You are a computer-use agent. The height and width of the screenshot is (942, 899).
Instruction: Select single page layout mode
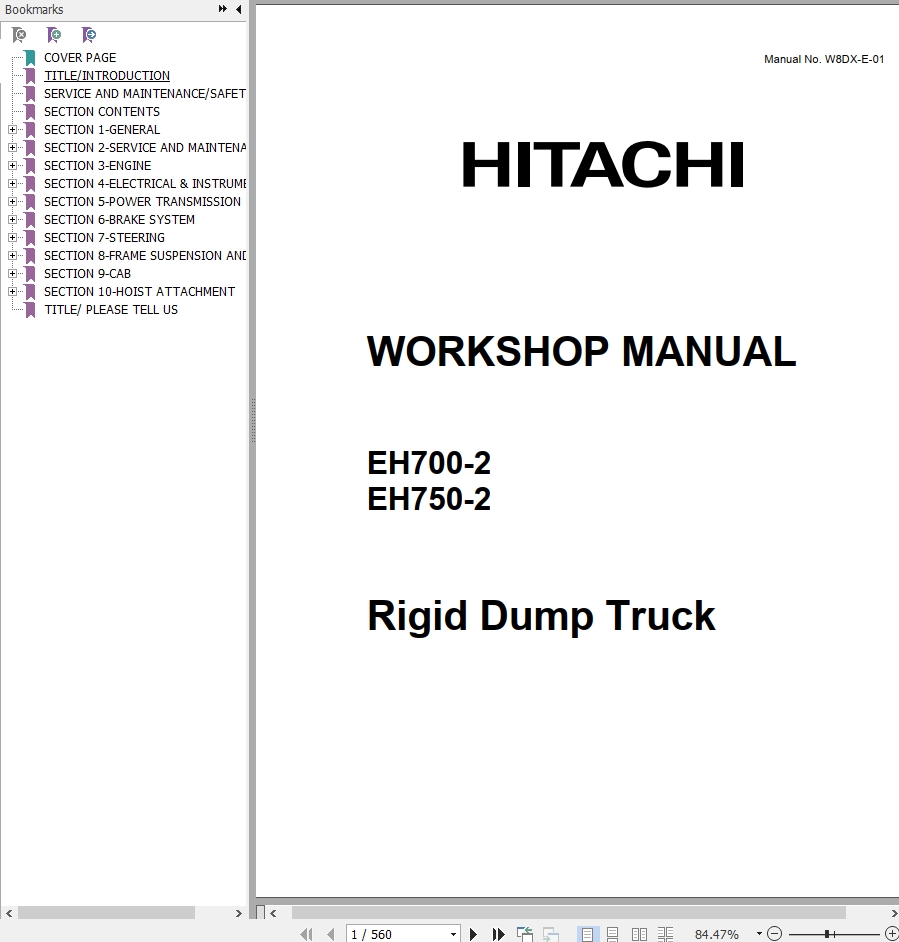(588, 934)
